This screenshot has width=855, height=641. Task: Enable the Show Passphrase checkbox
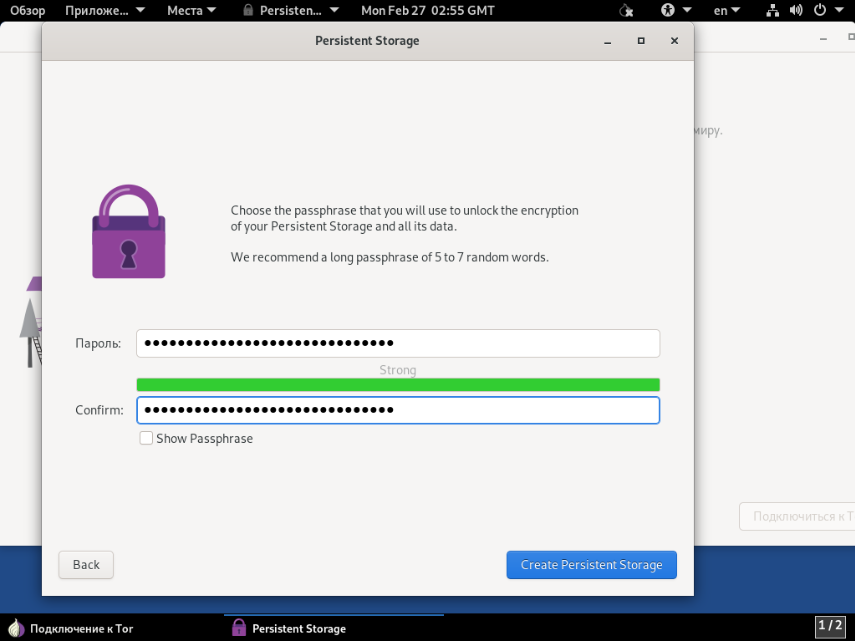pyautogui.click(x=147, y=438)
